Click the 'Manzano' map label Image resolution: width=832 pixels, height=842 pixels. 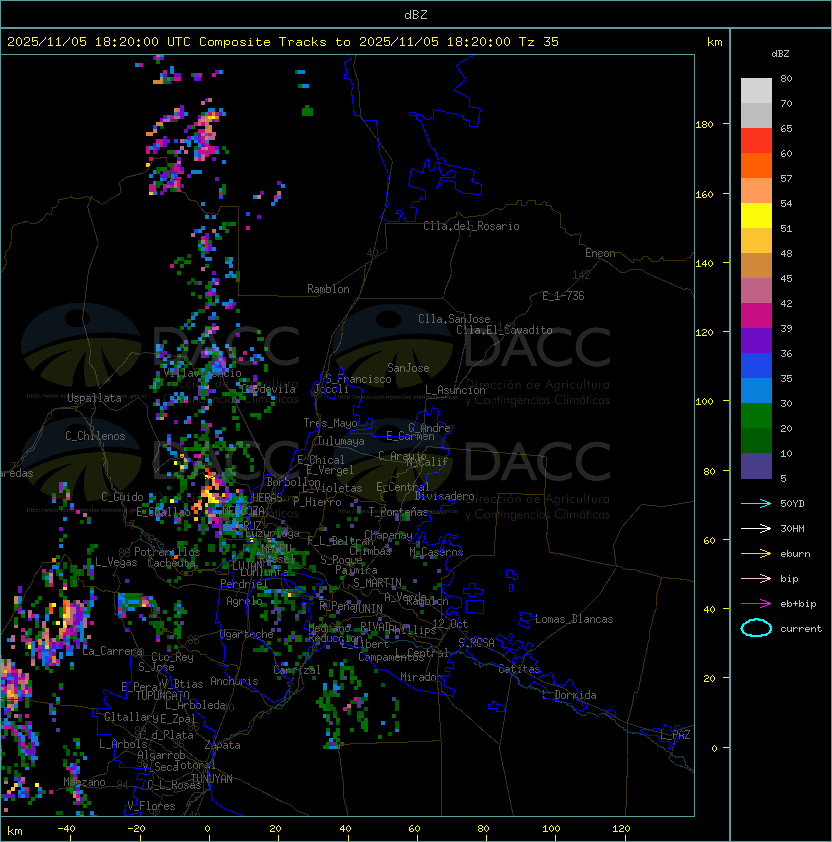pyautogui.click(x=84, y=782)
